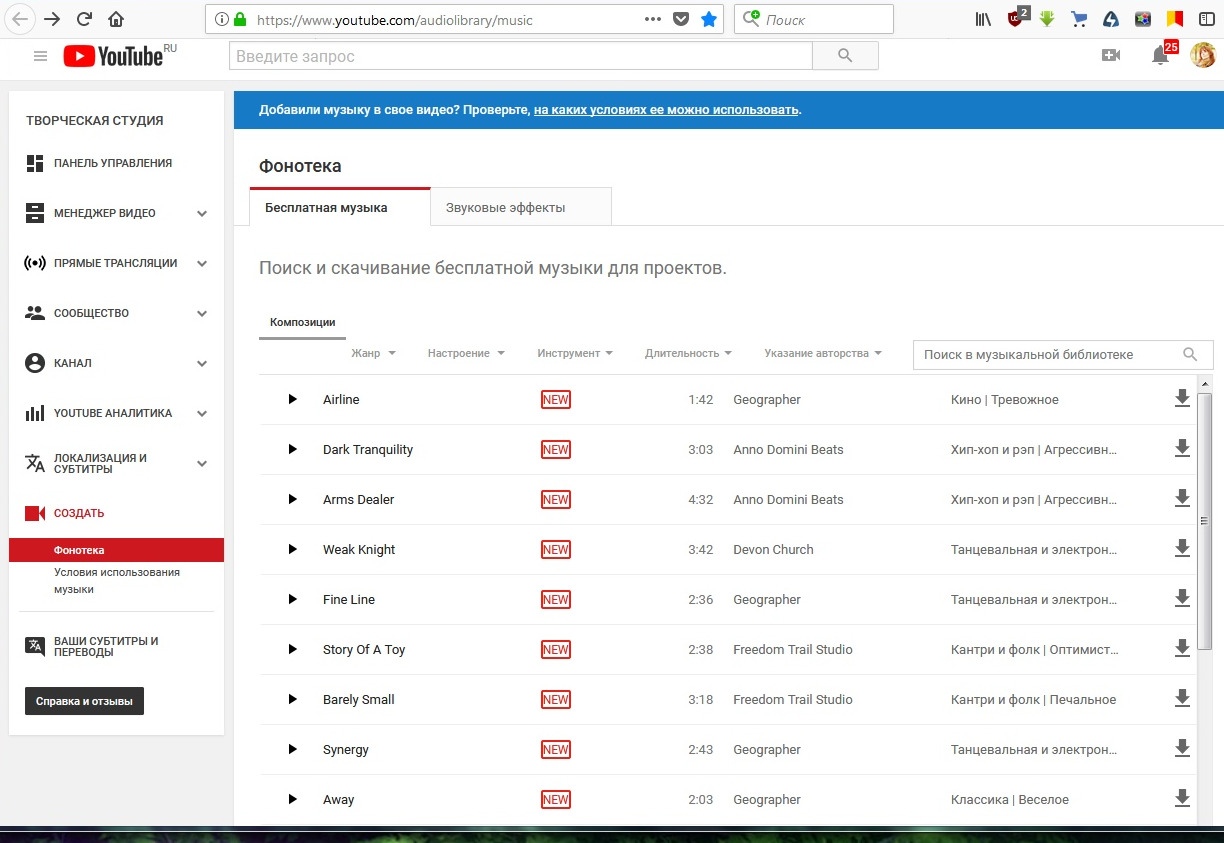Open 'на каких условиях' banner link
The image size is (1224, 843).
[x=666, y=109]
